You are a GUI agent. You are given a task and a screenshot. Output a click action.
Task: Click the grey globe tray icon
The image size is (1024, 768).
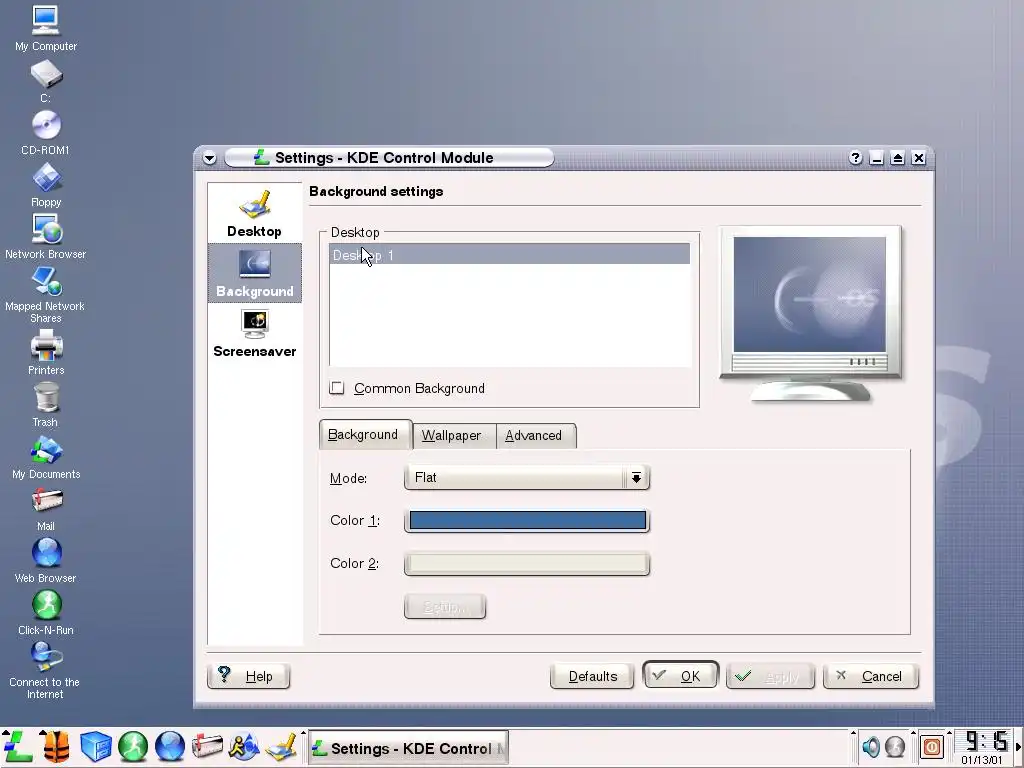pos(895,746)
